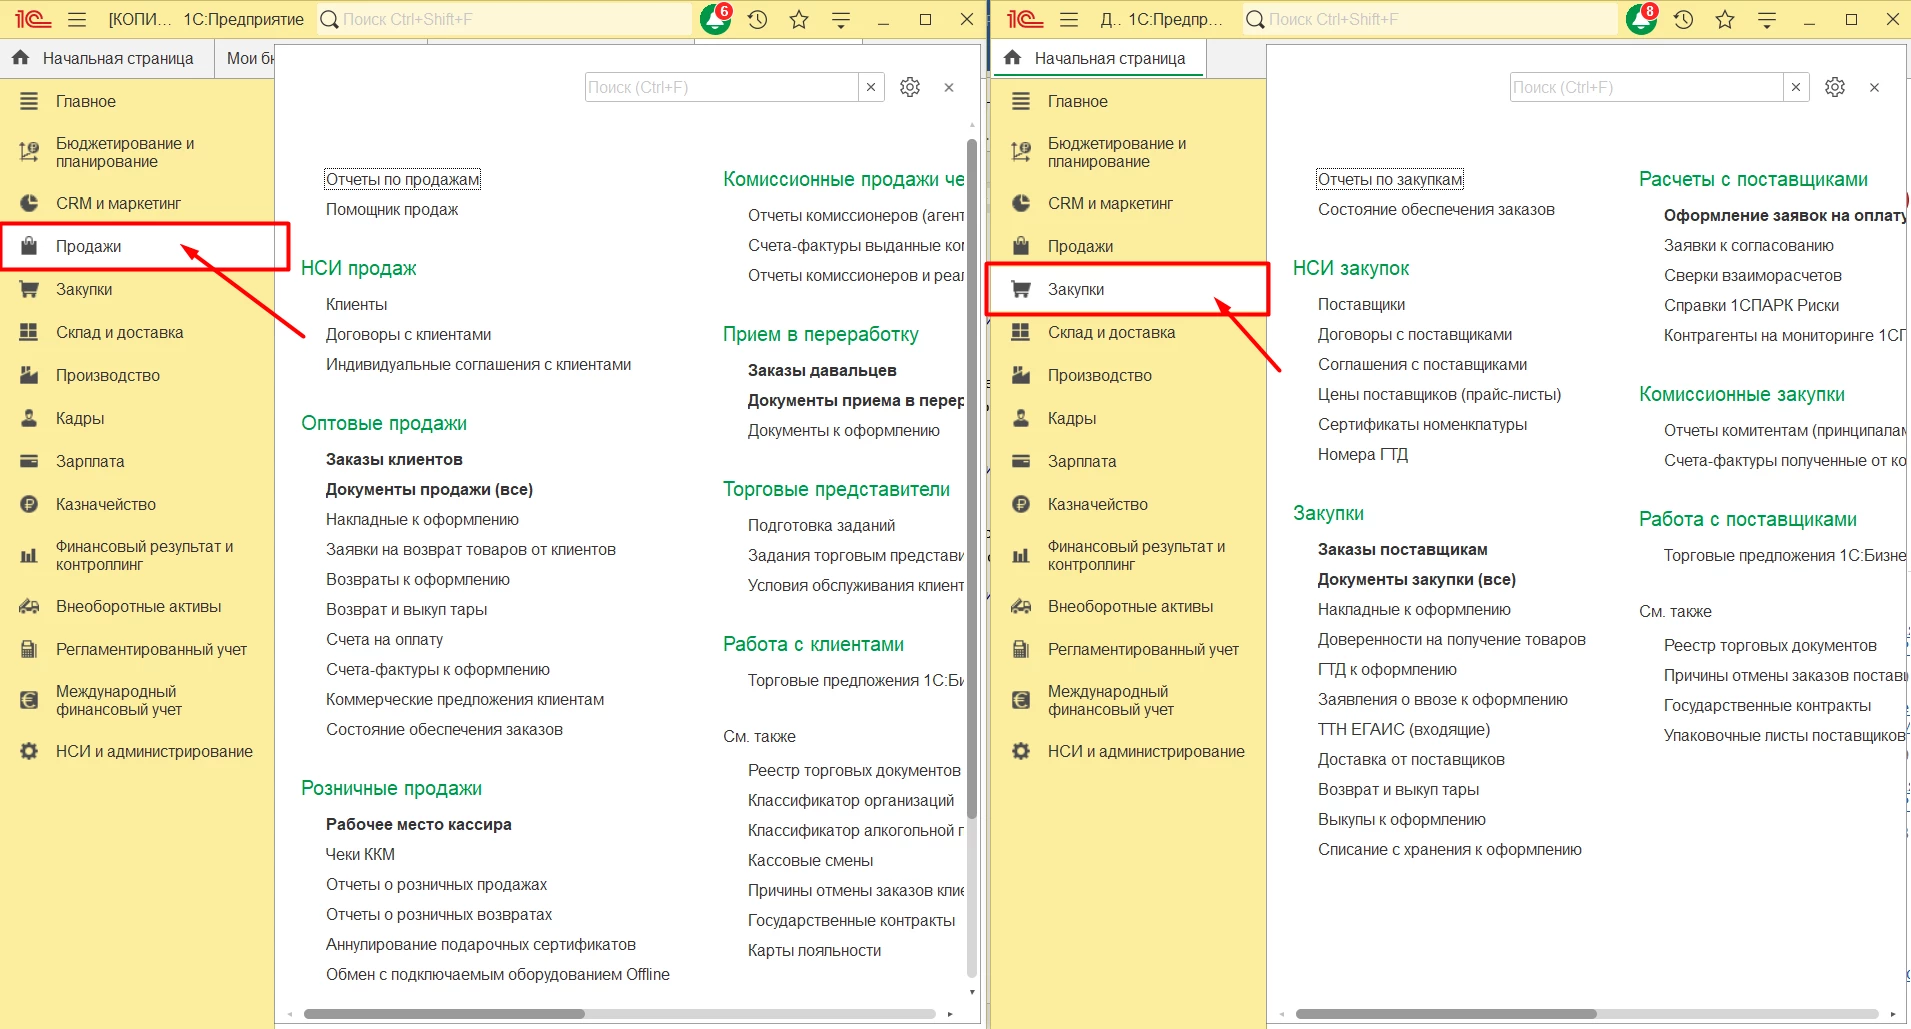The image size is (1911, 1029).
Task: Go to Начальная страница in left window
Action: (x=106, y=58)
